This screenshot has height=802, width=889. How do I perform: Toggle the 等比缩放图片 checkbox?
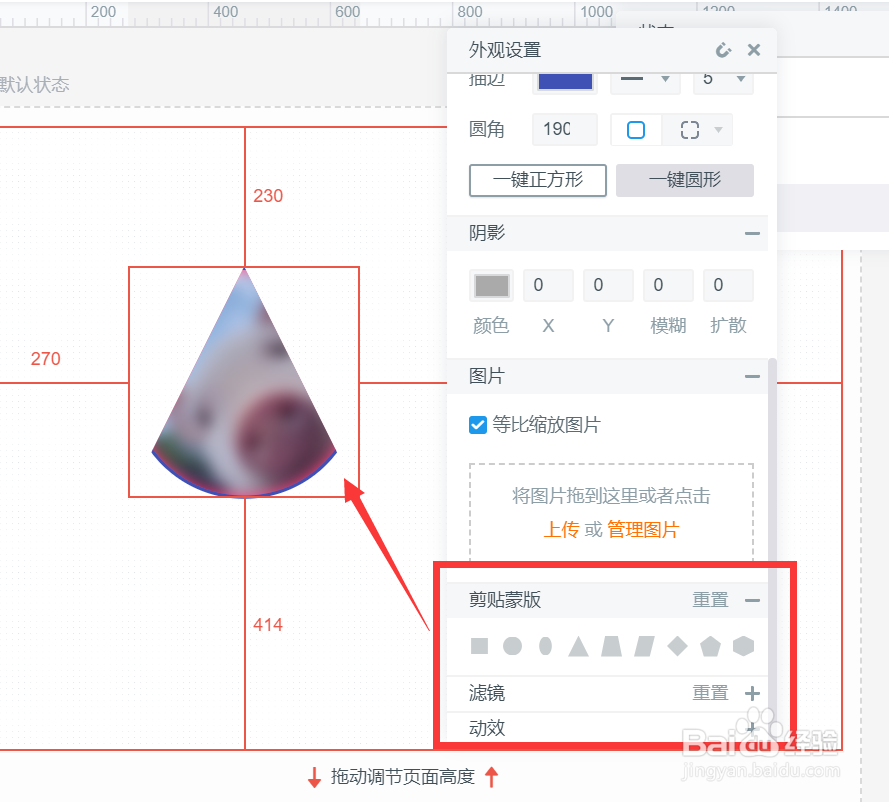click(478, 425)
